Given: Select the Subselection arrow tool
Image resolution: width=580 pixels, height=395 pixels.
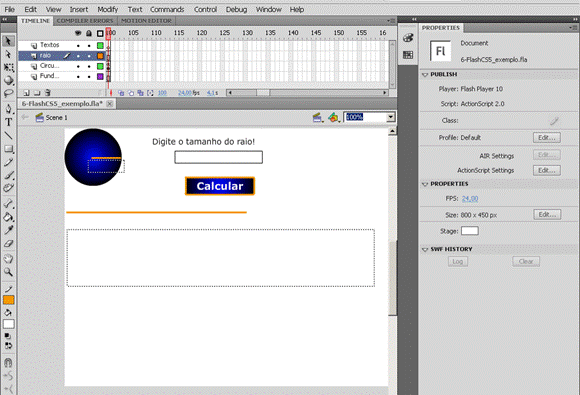Looking at the screenshot, I should (x=8, y=54).
